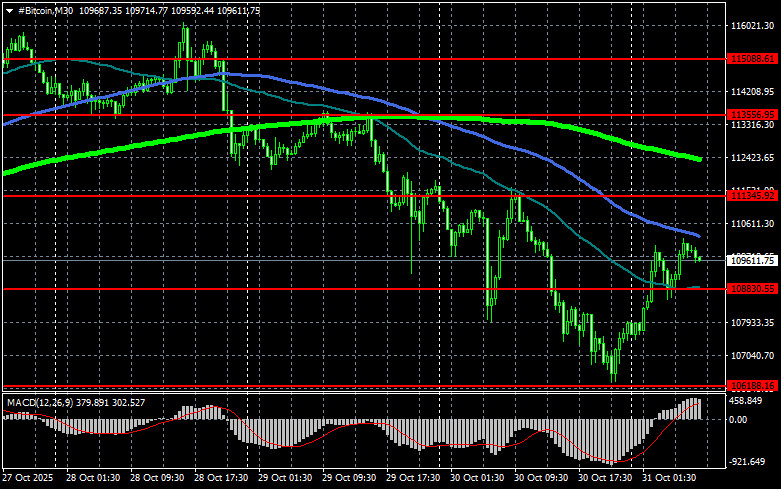Select the red 106188.16 level label

click(752, 386)
